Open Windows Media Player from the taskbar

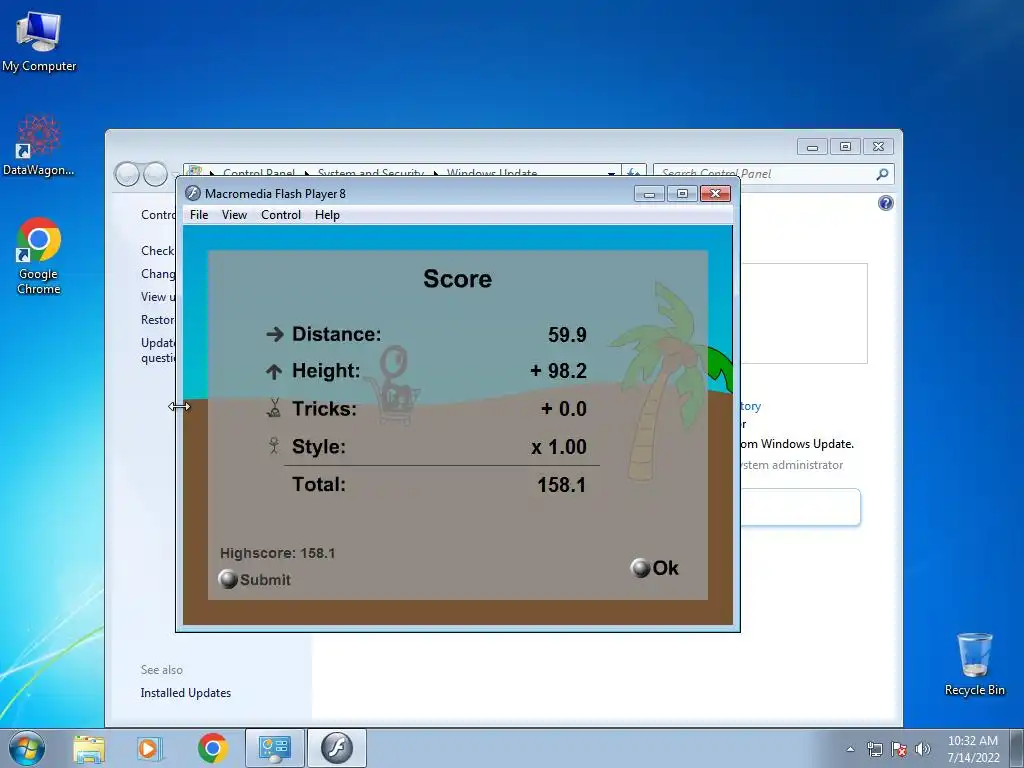[x=149, y=748]
